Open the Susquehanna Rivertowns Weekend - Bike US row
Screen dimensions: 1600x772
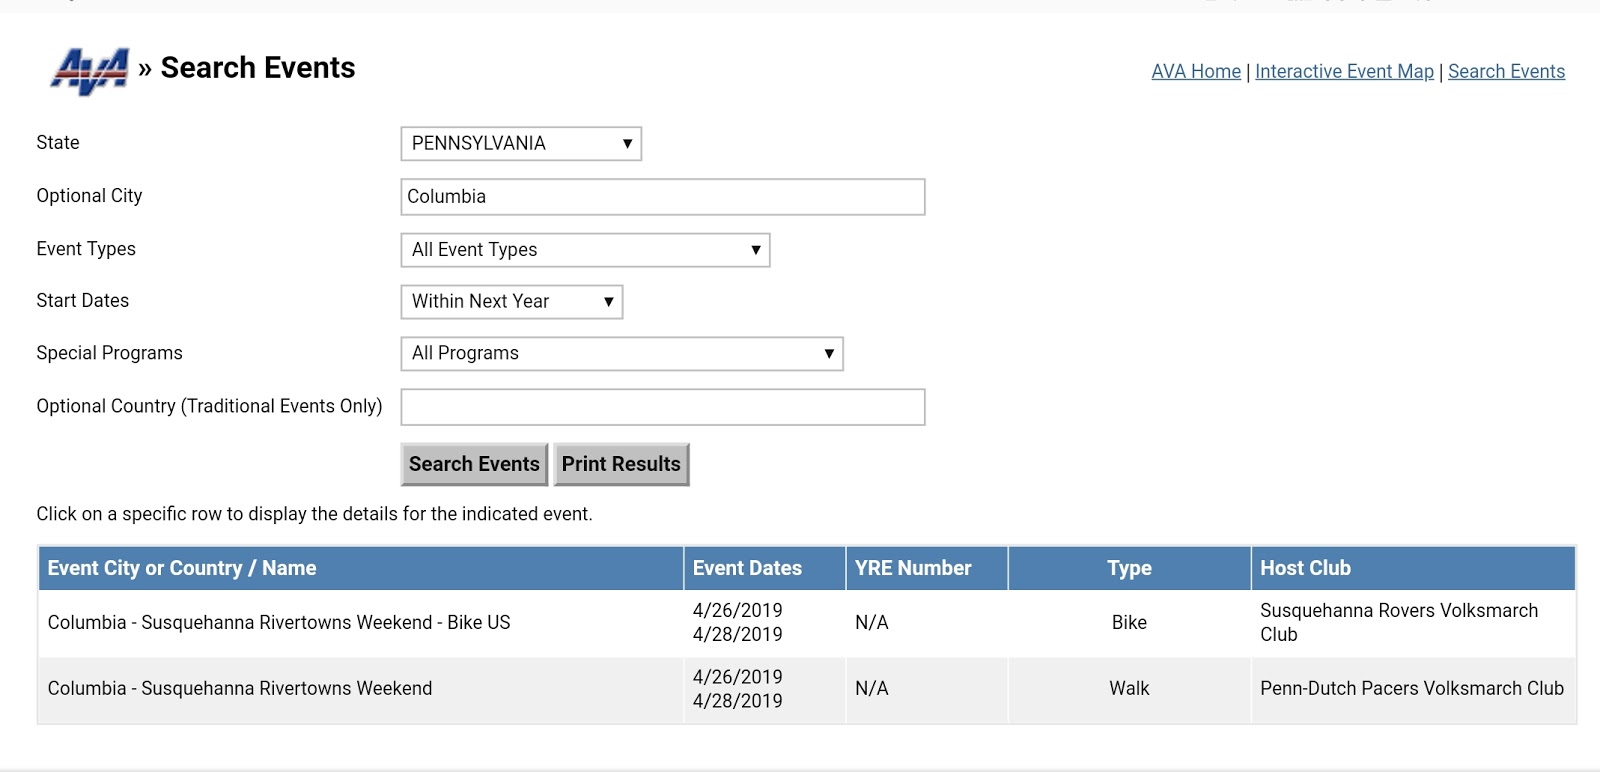279,623
